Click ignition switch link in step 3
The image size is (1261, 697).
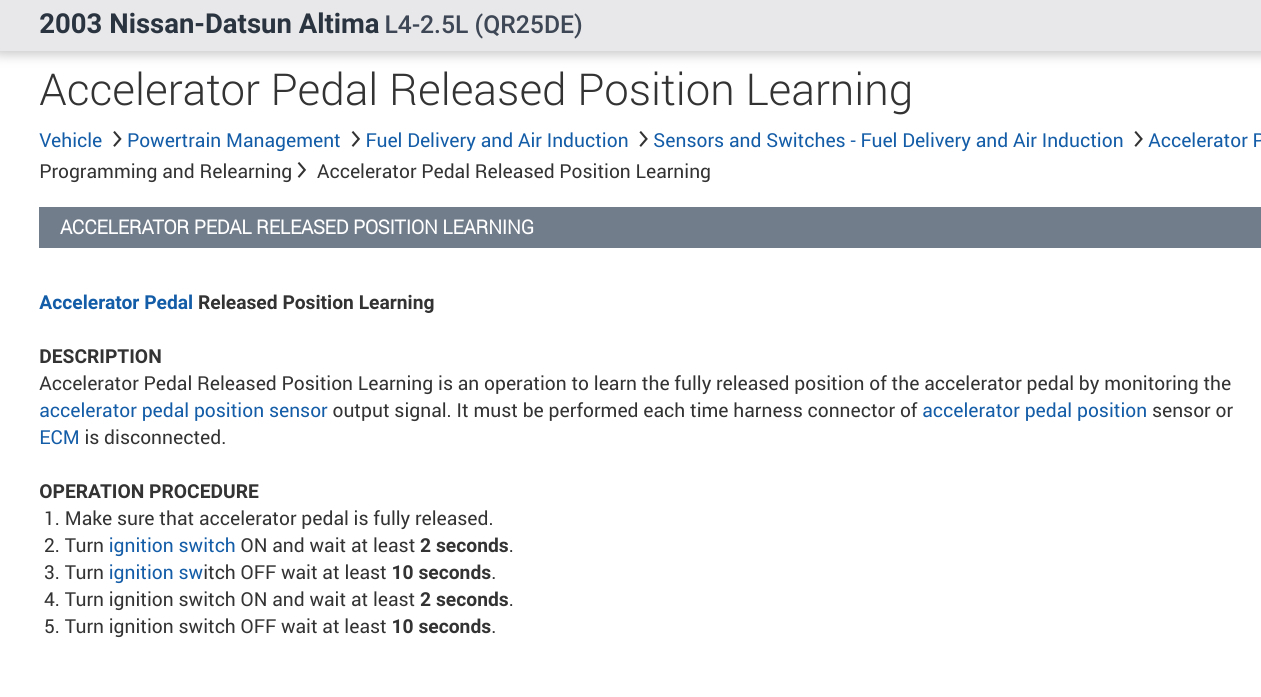(x=156, y=573)
